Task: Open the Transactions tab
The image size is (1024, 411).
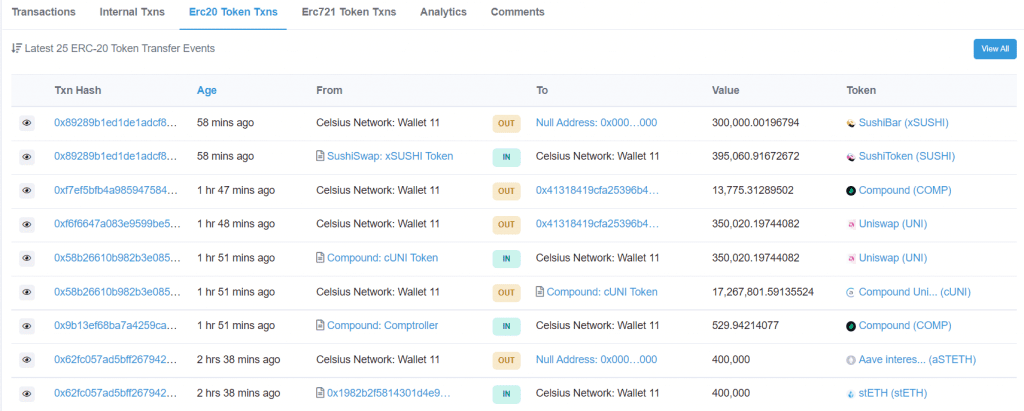Action: pyautogui.click(x=44, y=12)
